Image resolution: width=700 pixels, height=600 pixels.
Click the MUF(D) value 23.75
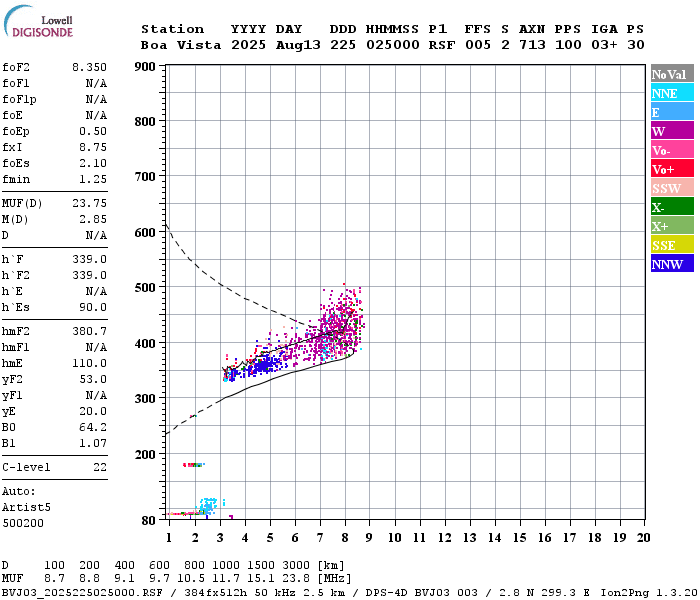pyautogui.click(x=89, y=203)
